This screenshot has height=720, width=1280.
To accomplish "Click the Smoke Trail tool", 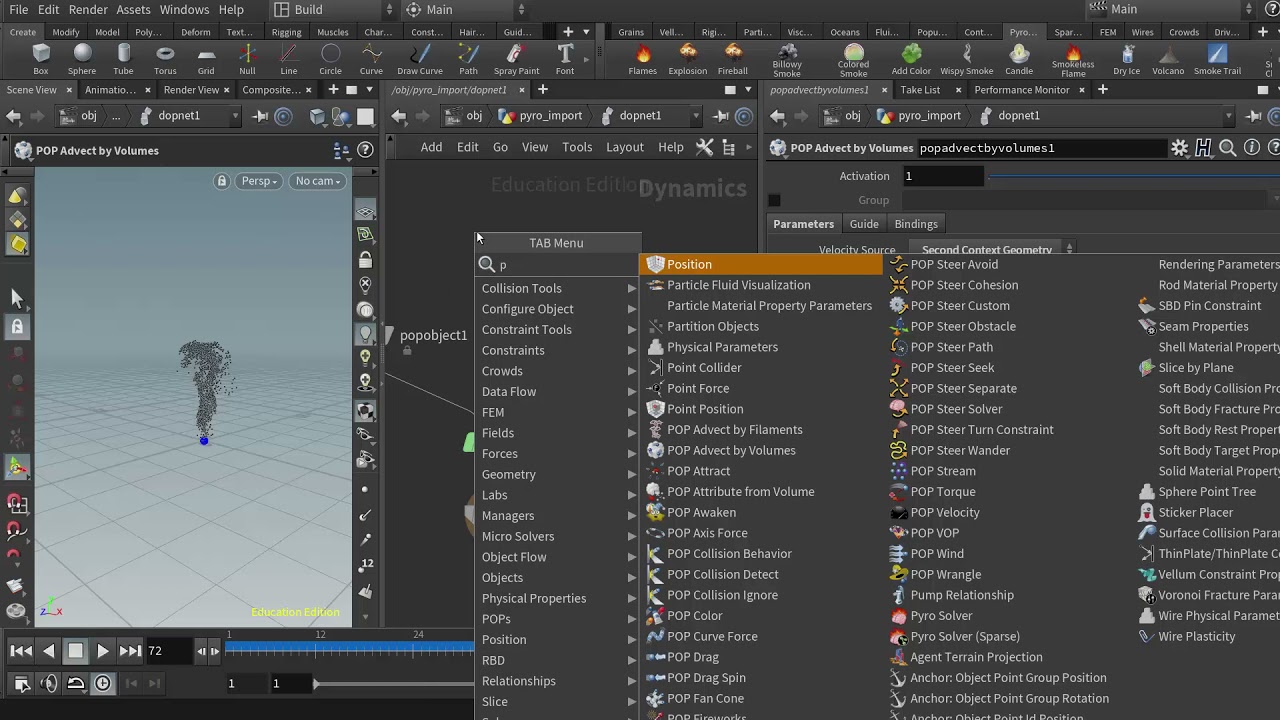I will pyautogui.click(x=1217, y=59).
